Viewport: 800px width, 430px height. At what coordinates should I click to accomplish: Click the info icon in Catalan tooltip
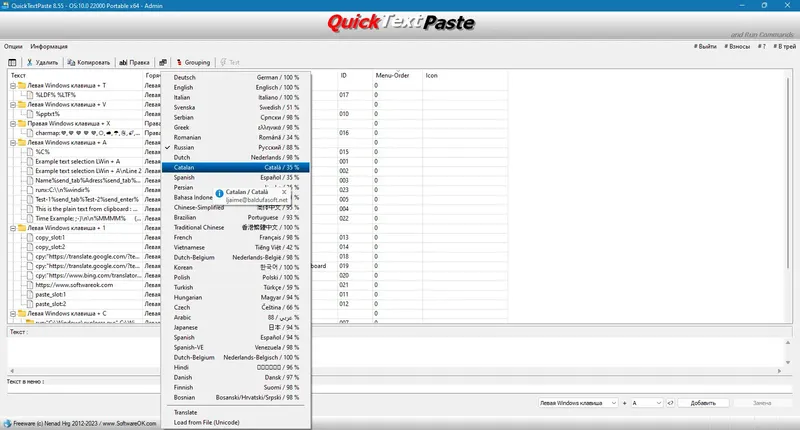219,193
